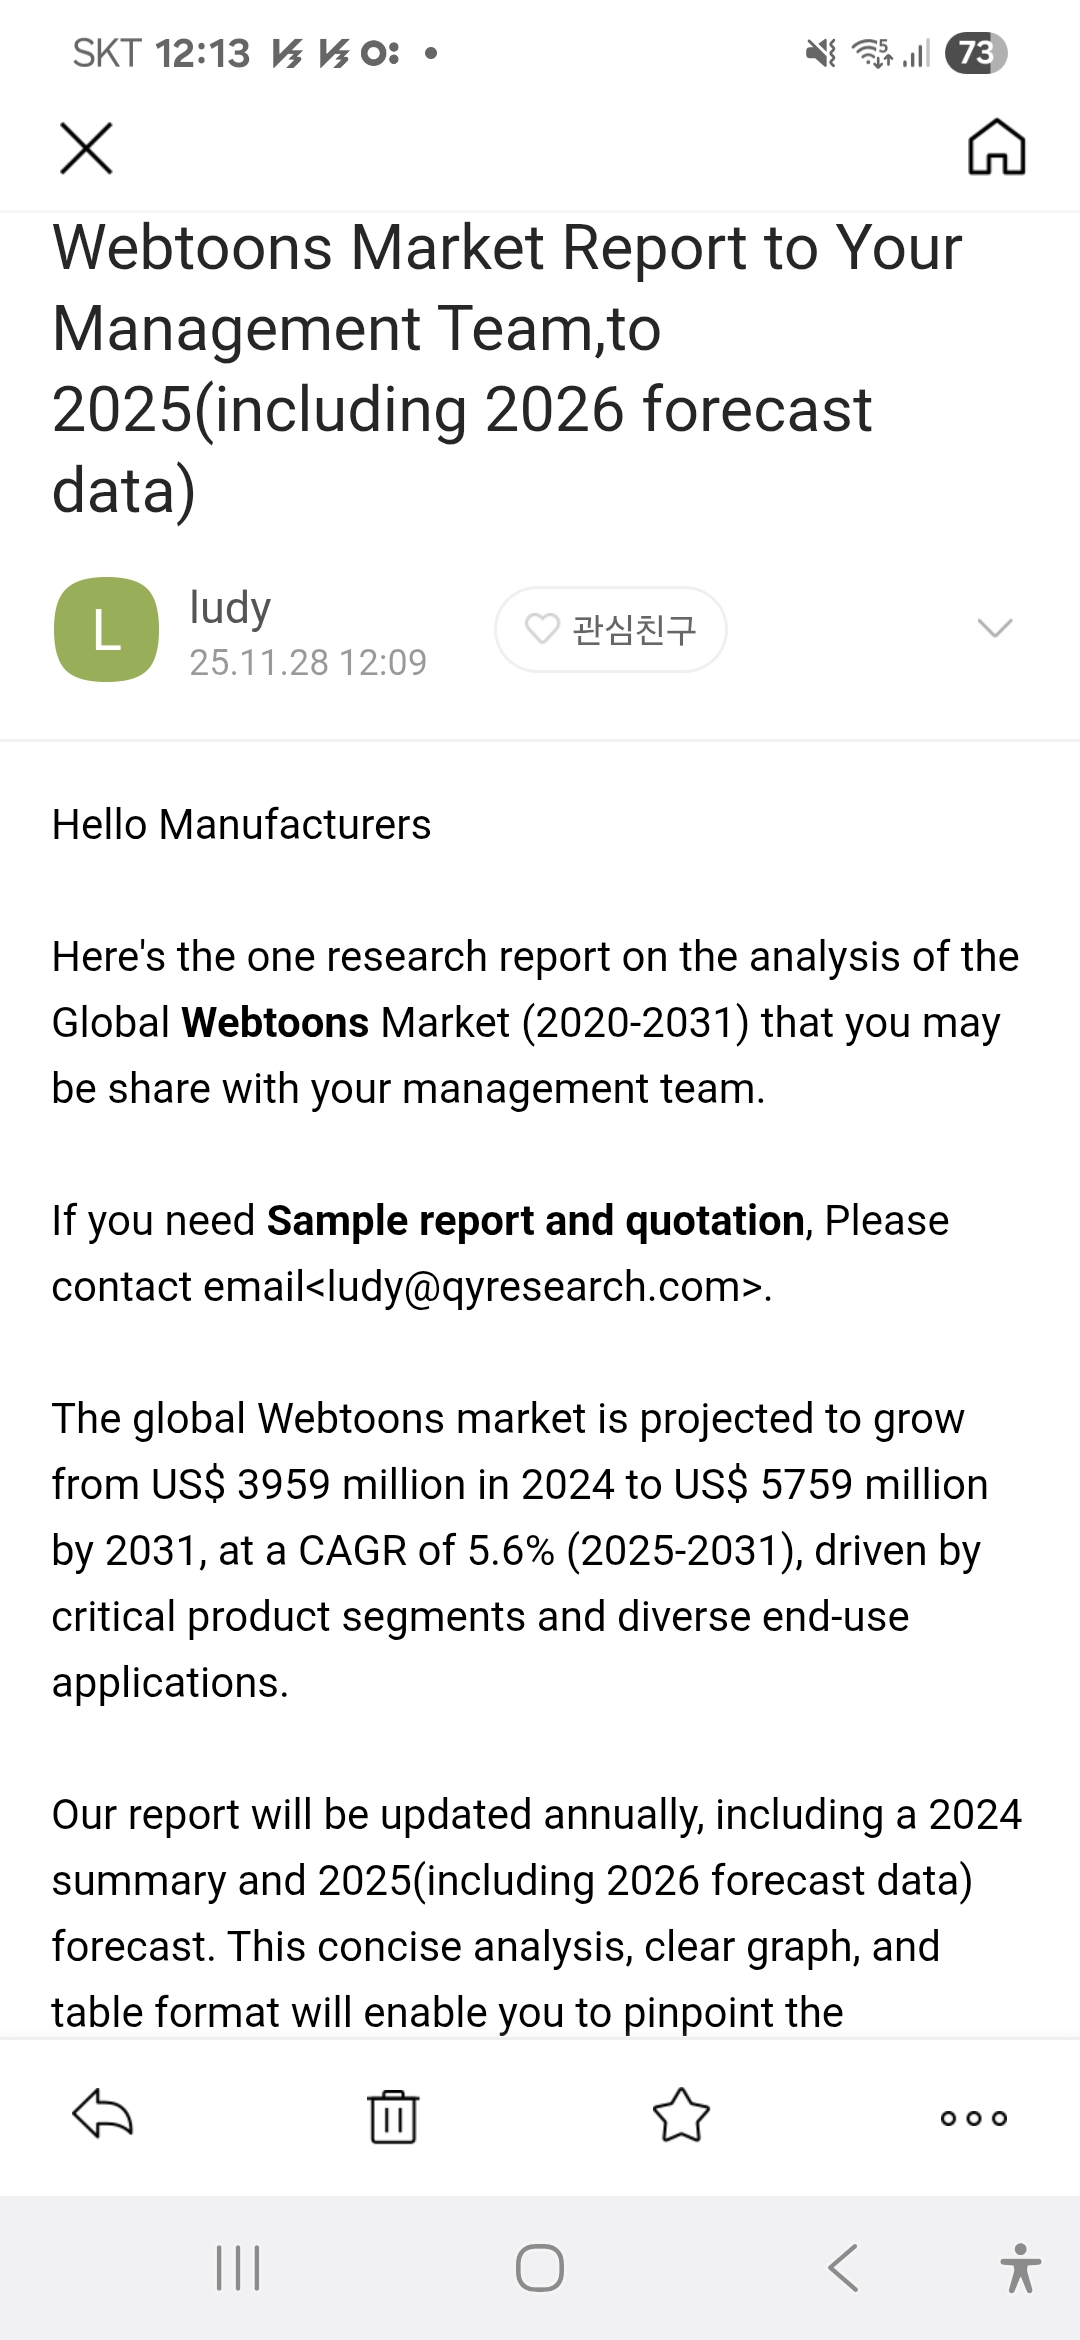Tap the green L sender avatar

point(106,629)
